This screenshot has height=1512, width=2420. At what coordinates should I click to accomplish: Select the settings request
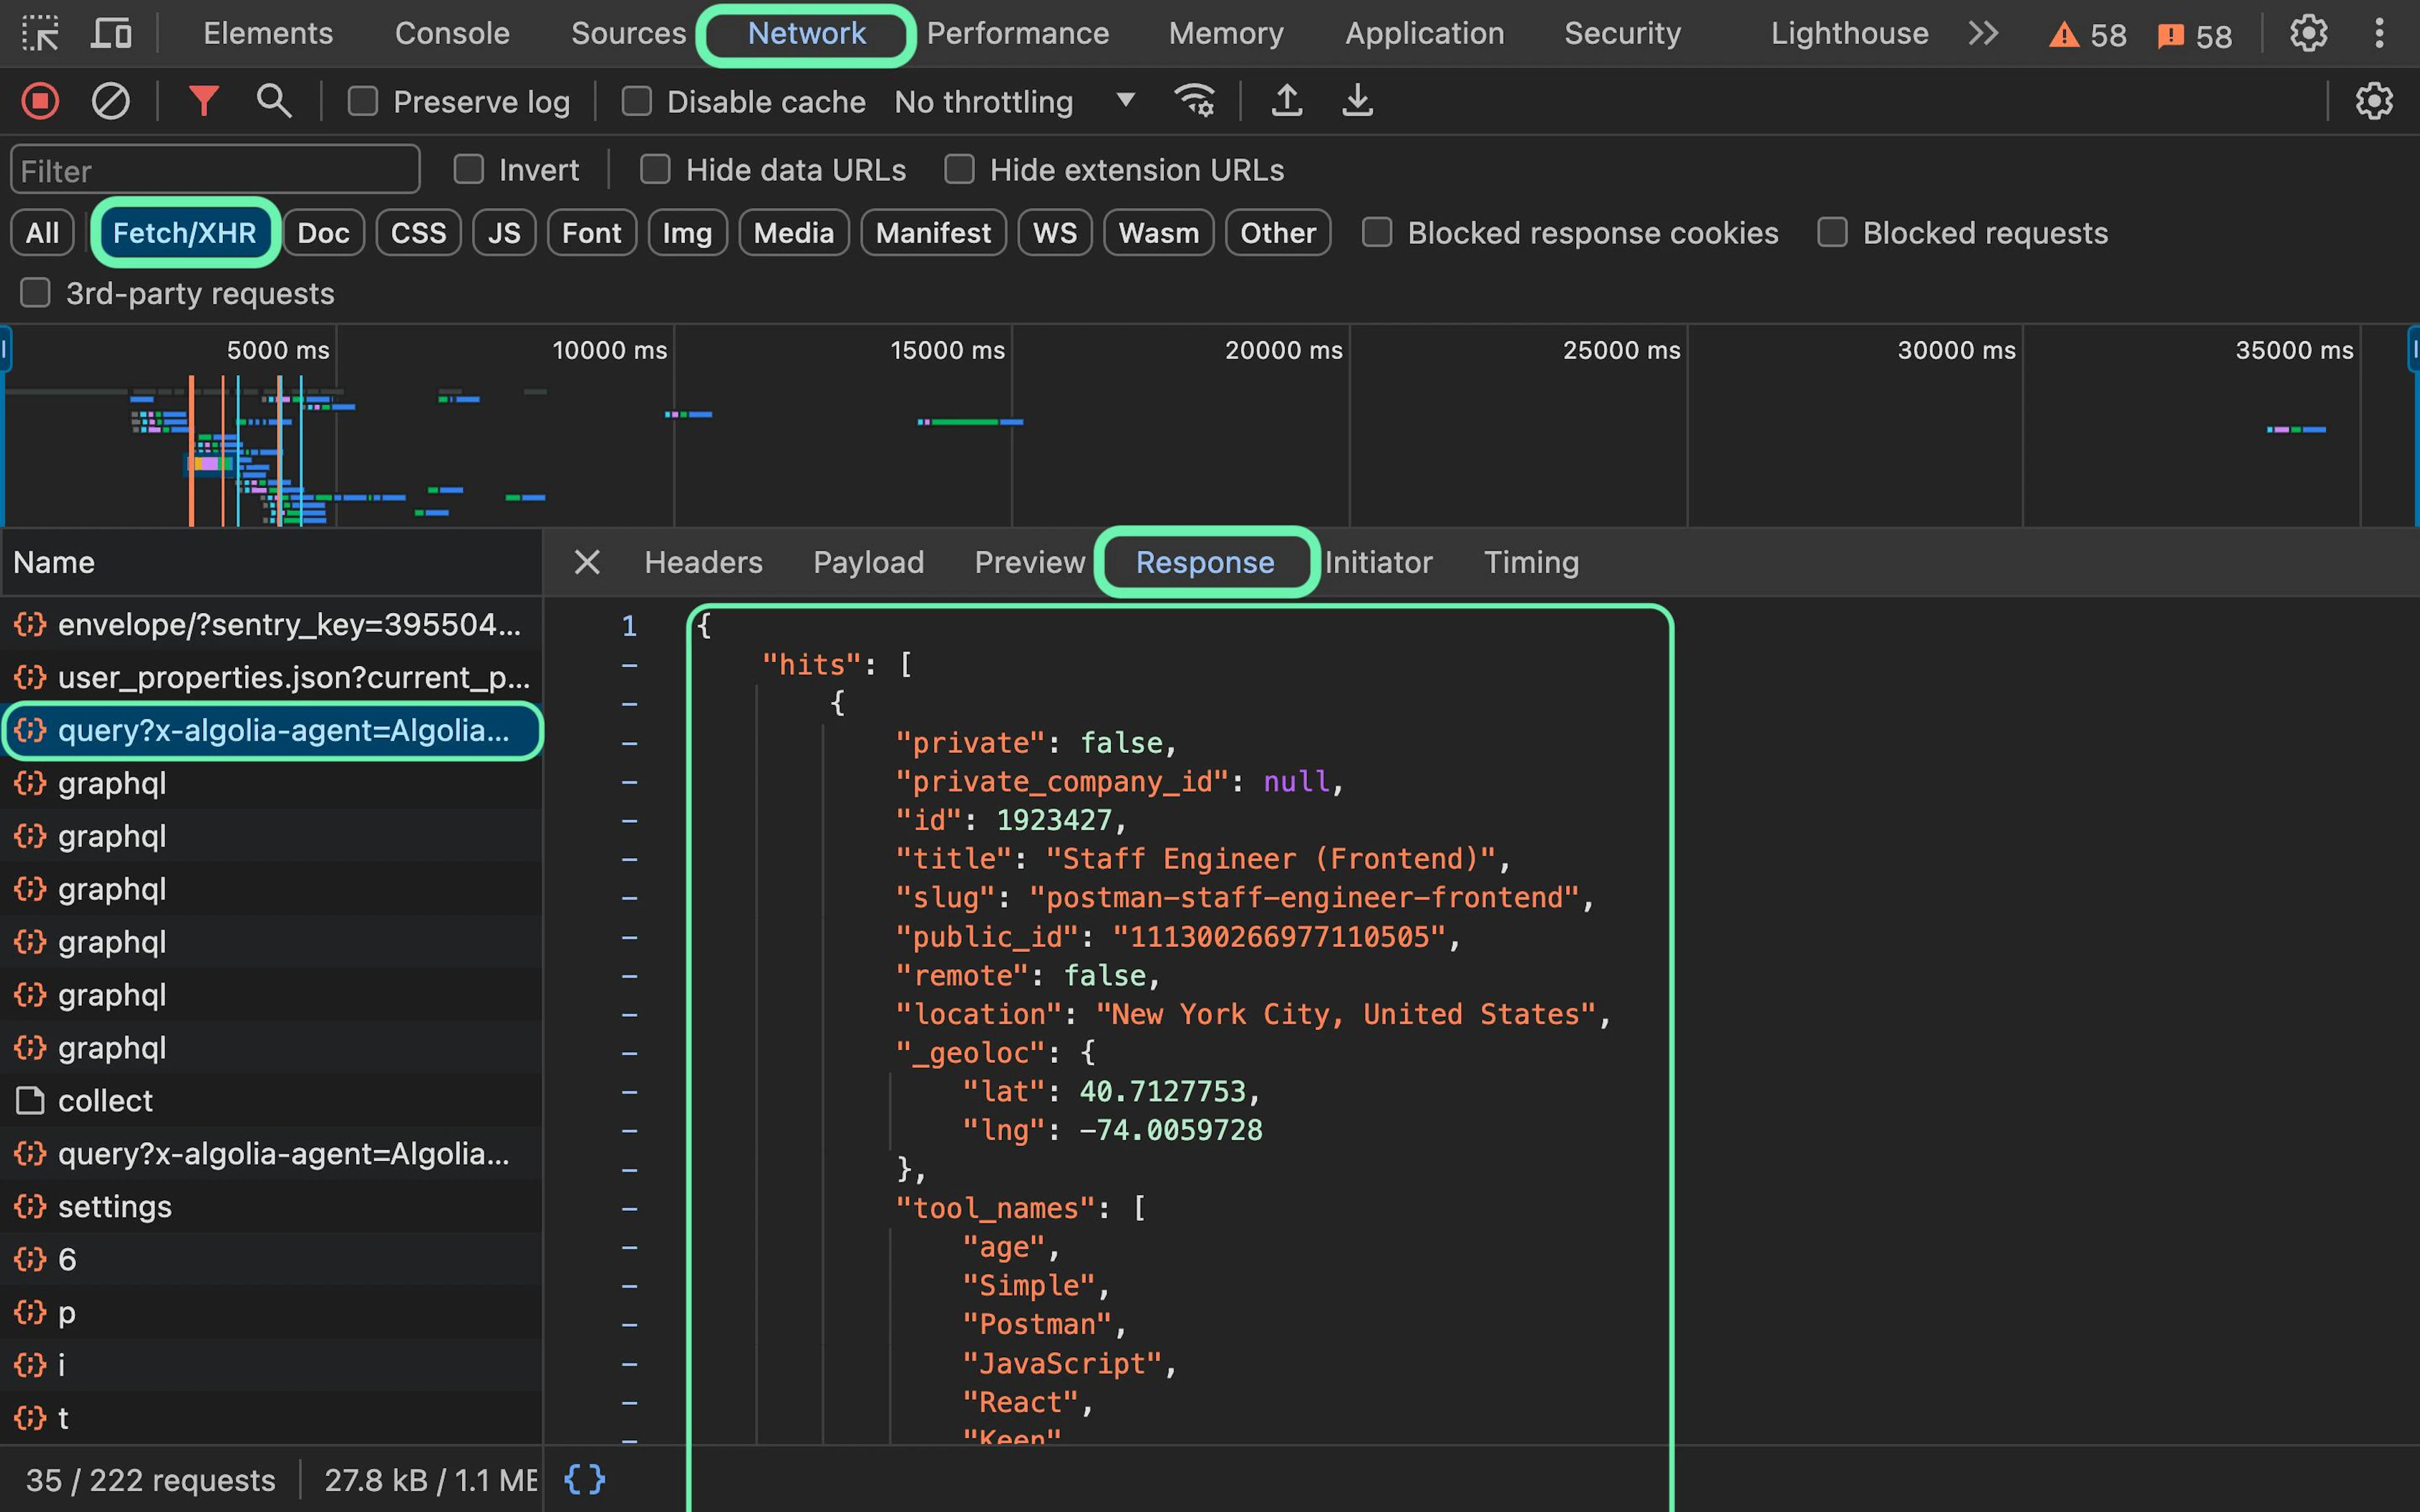click(271, 1207)
